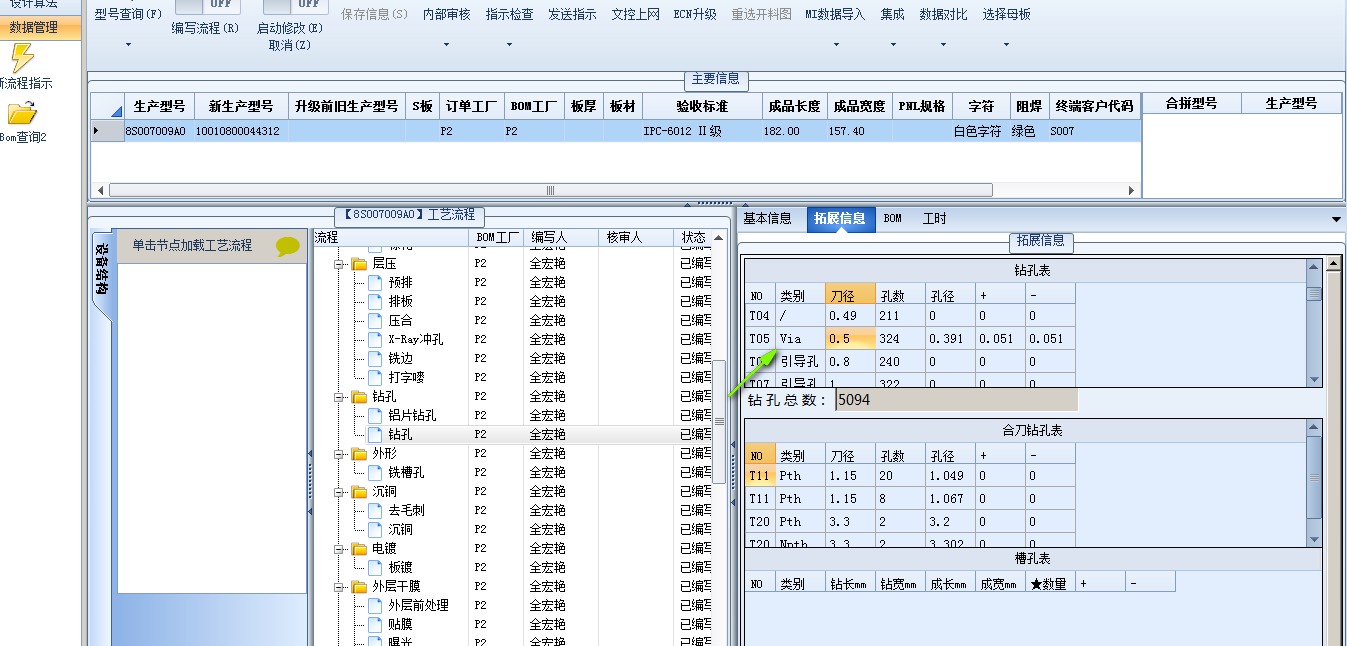
Task: Collapse the 层压 tree node
Action: (x=340, y=264)
